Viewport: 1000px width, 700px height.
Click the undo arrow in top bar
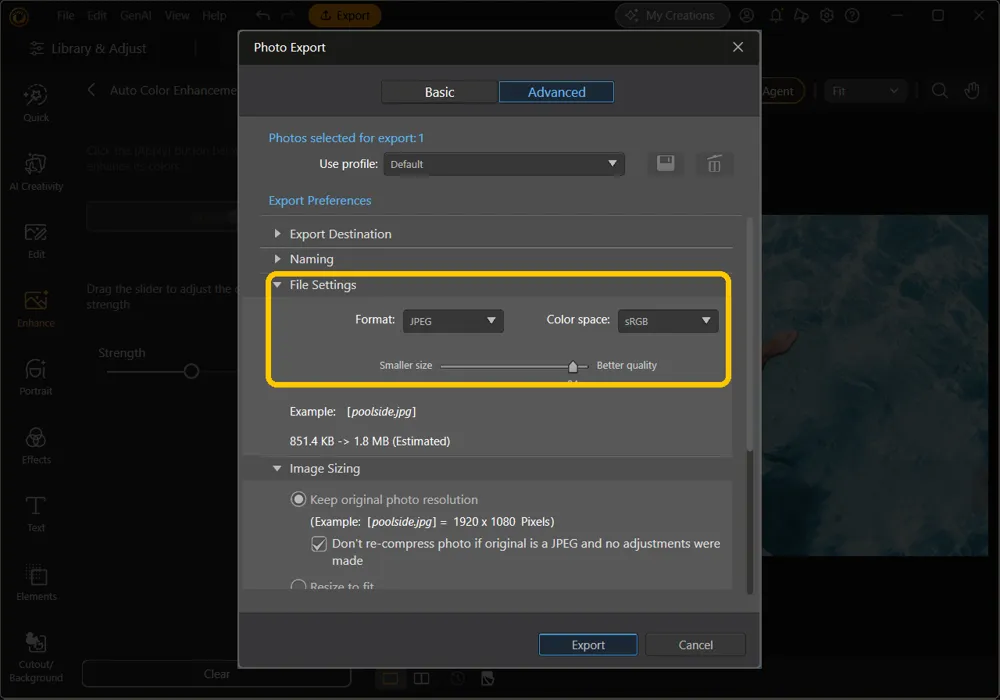tap(263, 15)
